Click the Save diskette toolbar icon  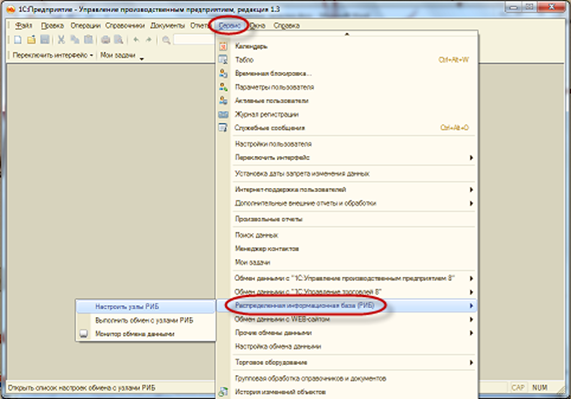pos(45,40)
